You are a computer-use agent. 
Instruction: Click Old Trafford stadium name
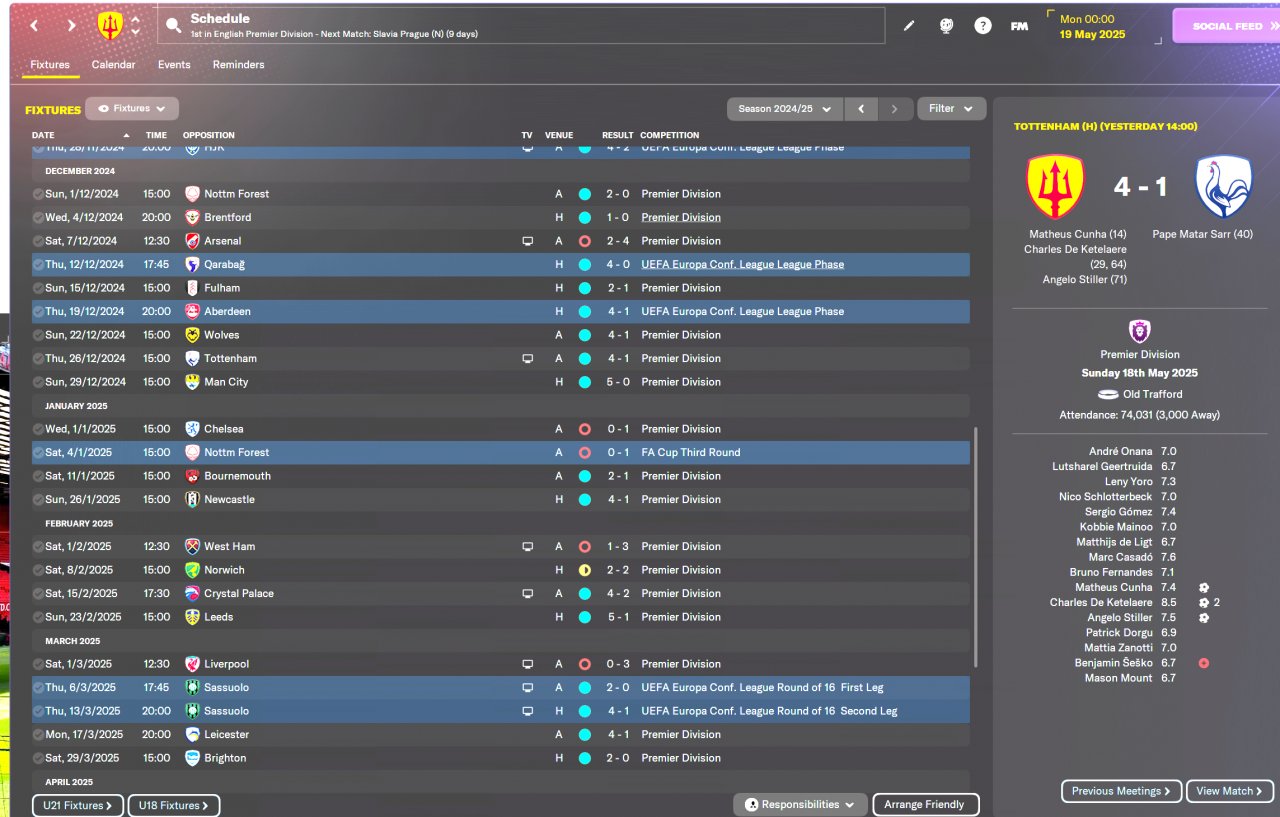1152,394
